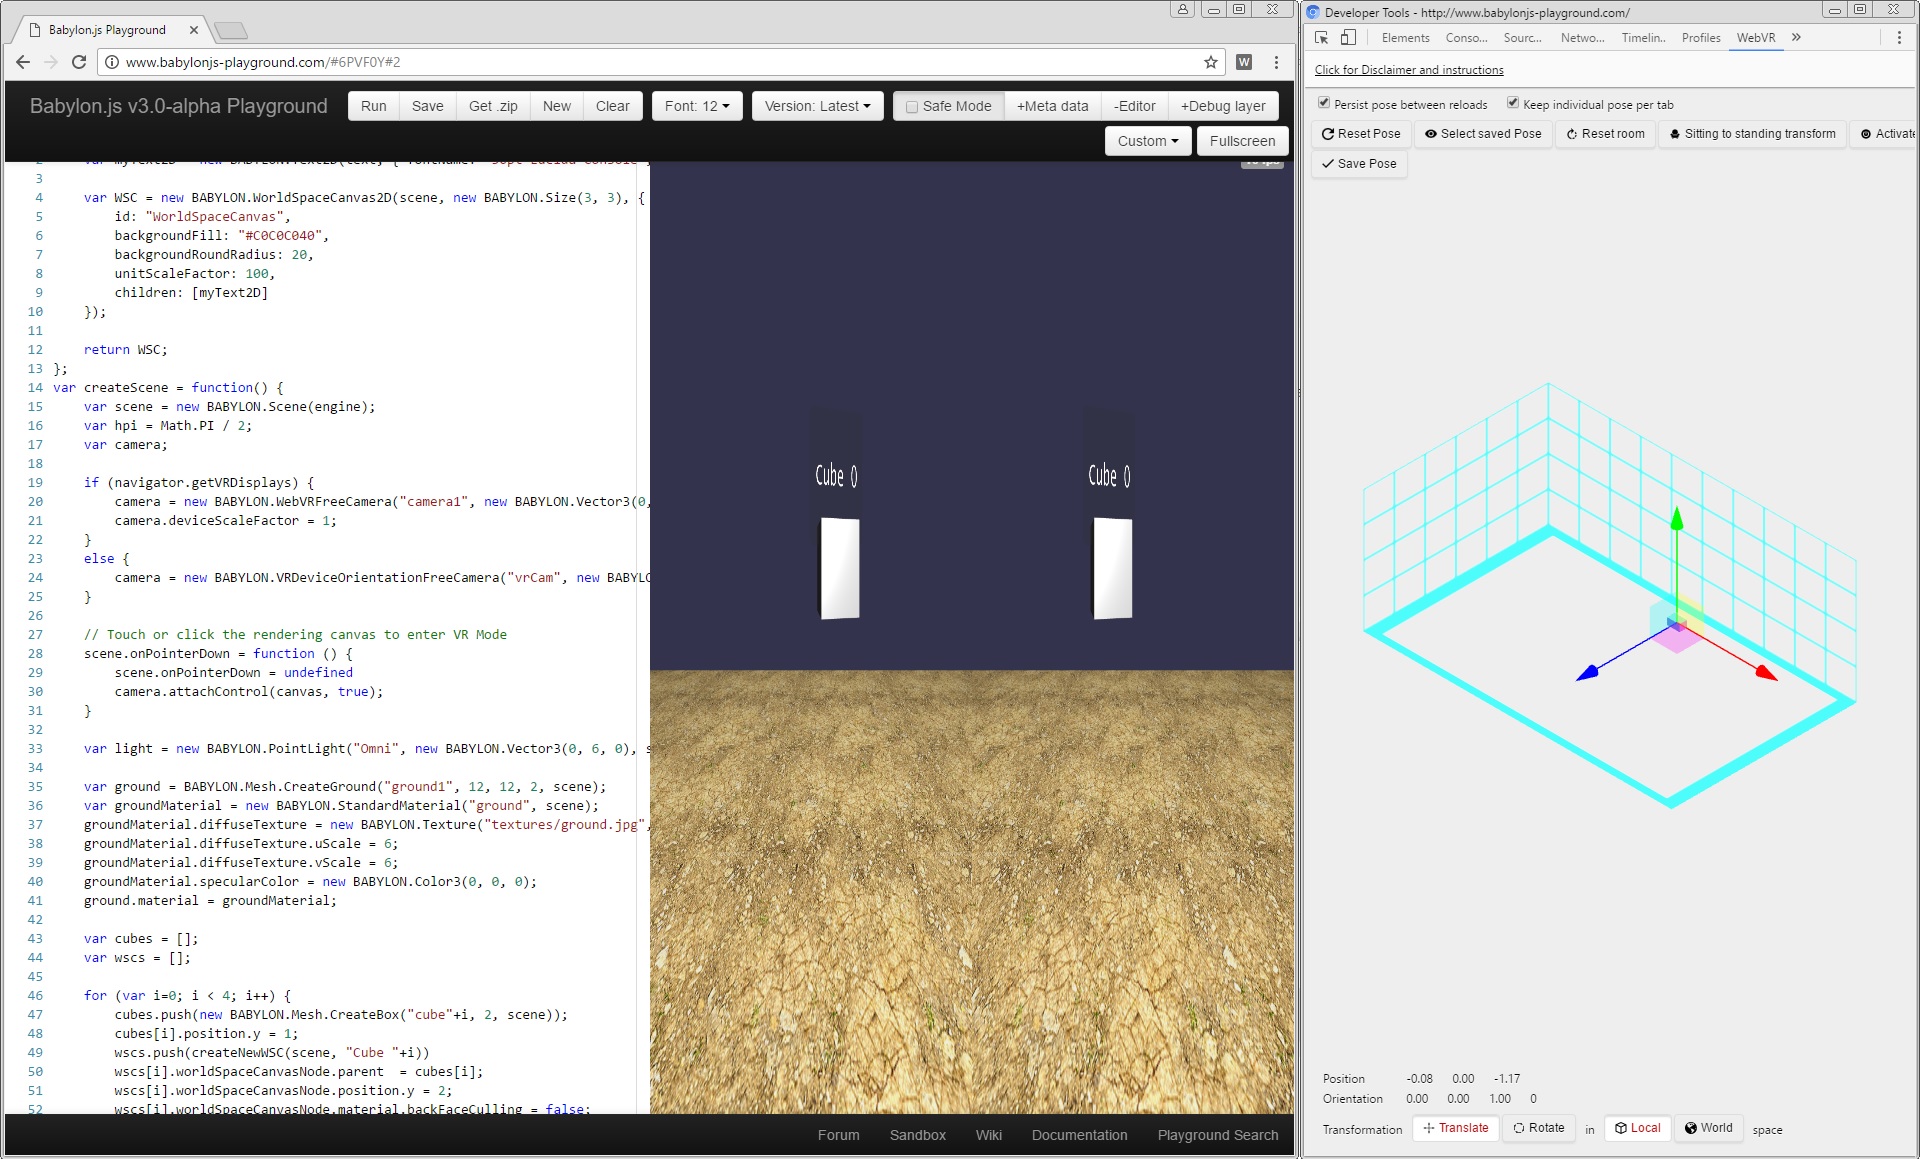Select Translate transformation mode
1920x1159 pixels.
click(1456, 1128)
